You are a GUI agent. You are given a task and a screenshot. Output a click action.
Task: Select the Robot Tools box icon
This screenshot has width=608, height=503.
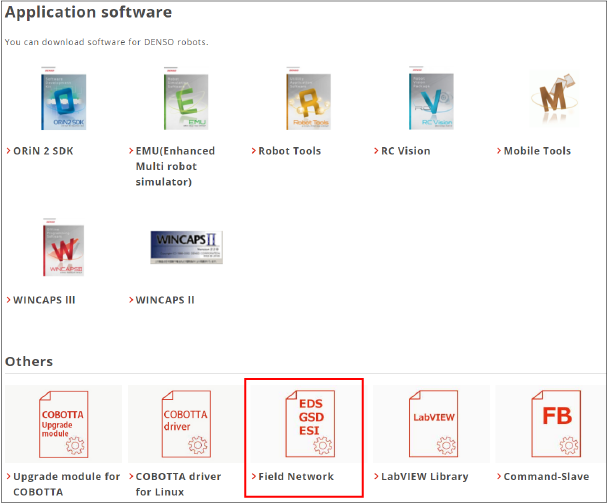coord(308,101)
